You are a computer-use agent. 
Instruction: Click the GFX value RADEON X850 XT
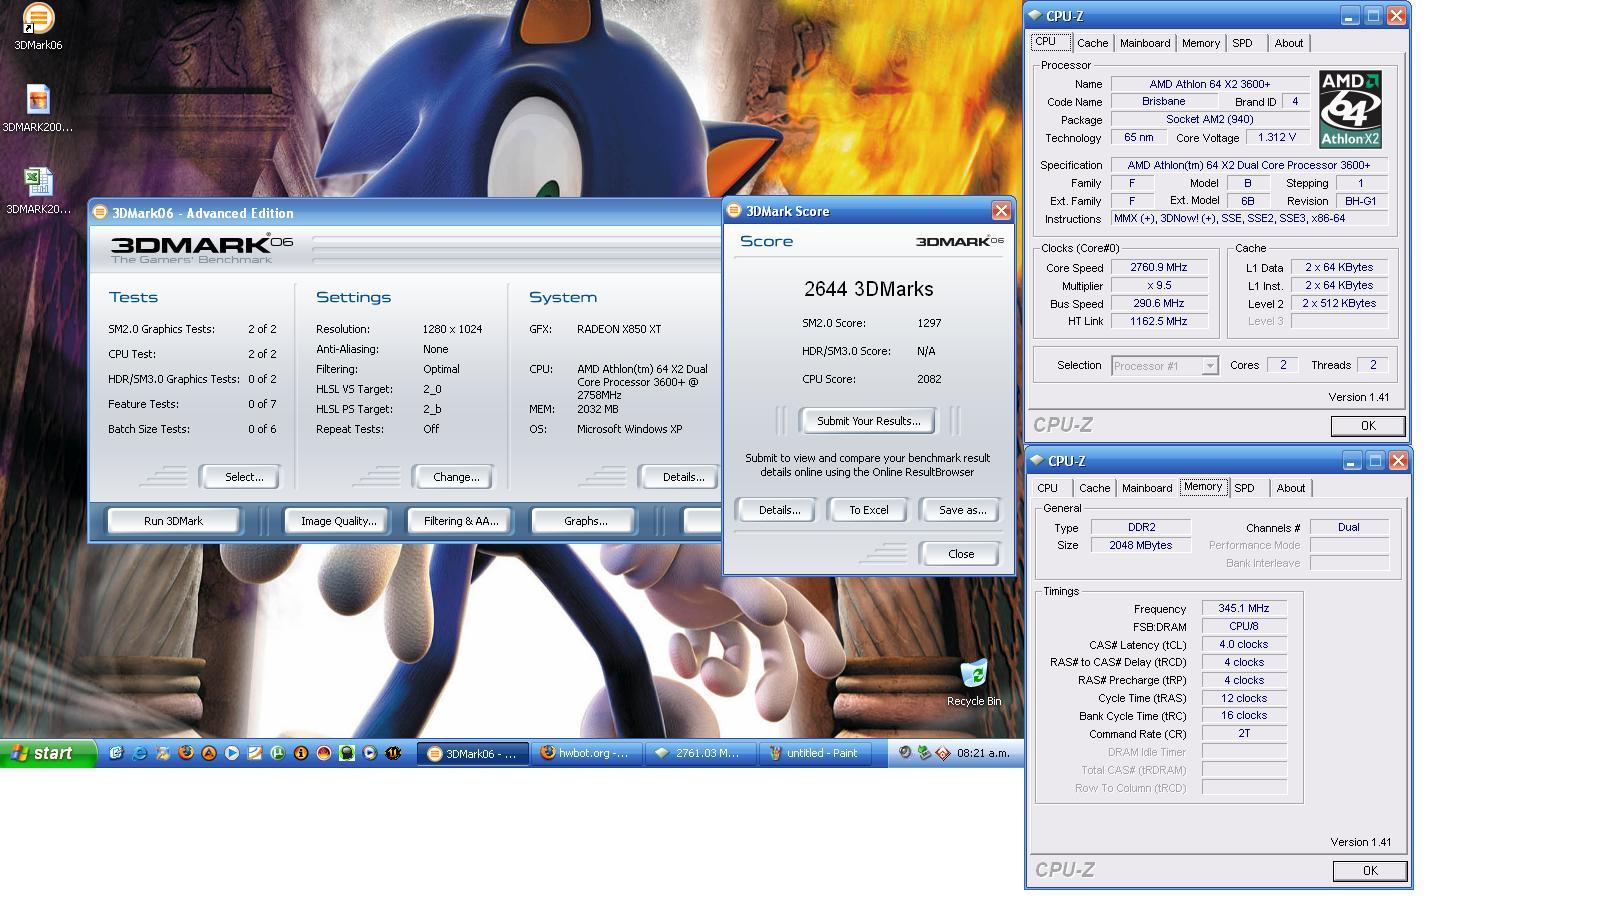[618, 329]
